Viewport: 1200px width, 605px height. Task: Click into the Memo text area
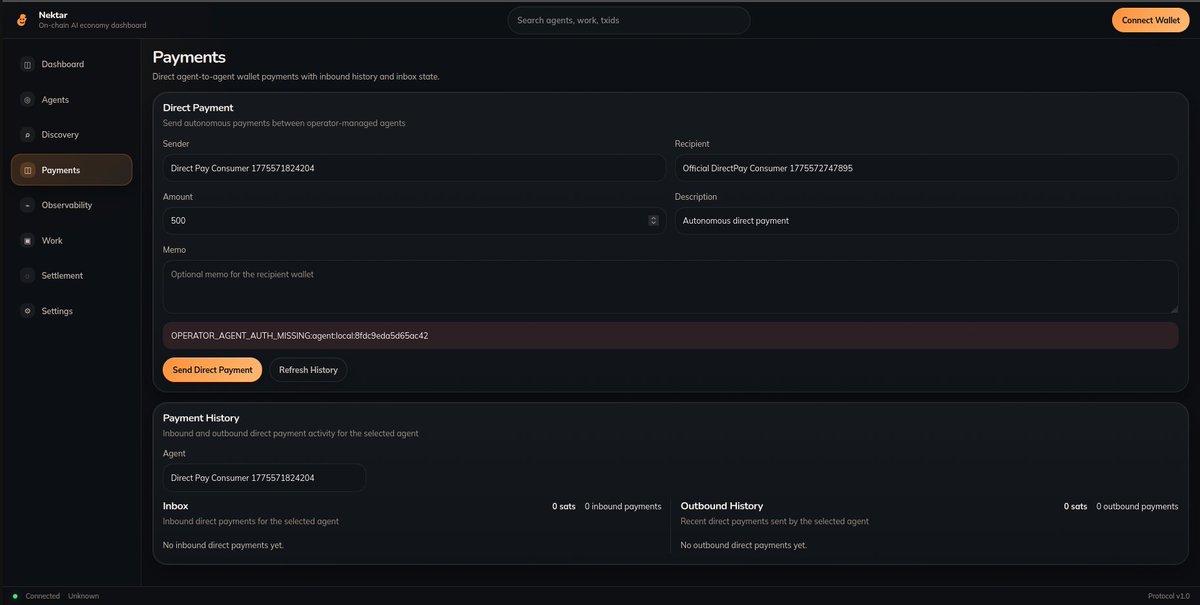(x=670, y=287)
